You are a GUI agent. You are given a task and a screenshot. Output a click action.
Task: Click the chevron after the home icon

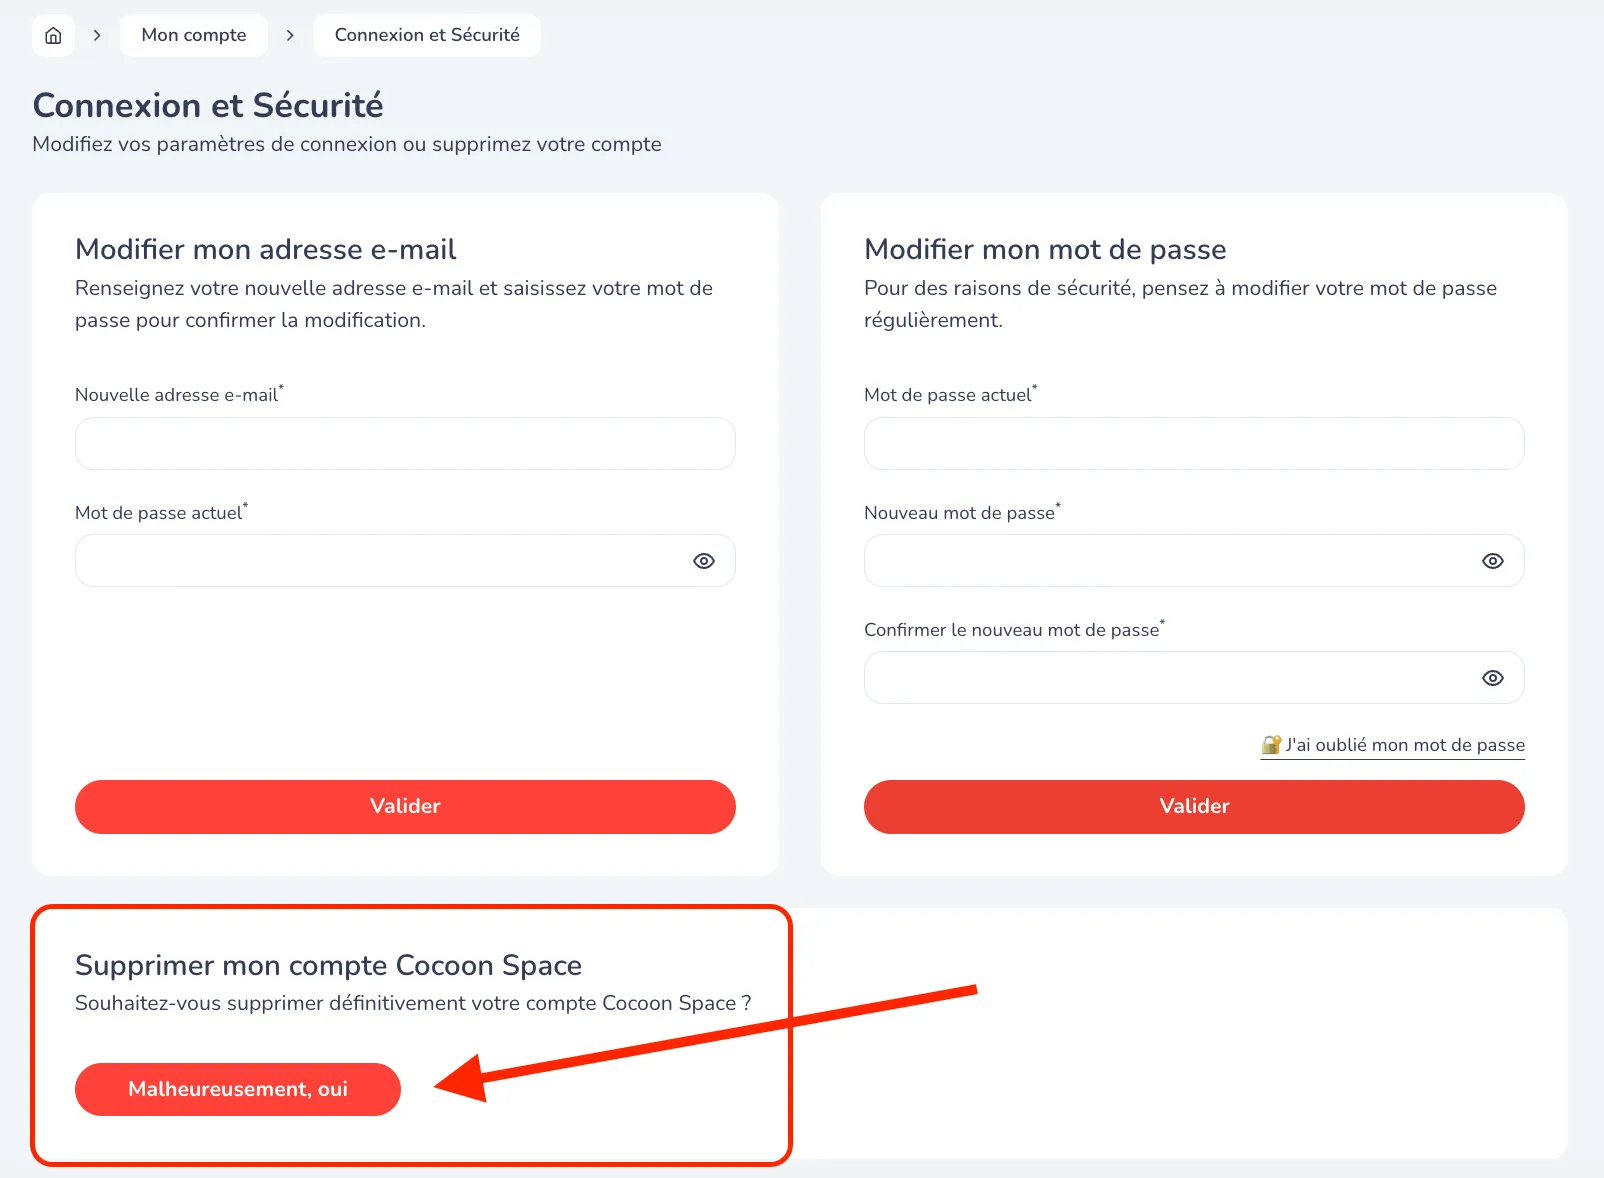point(97,35)
